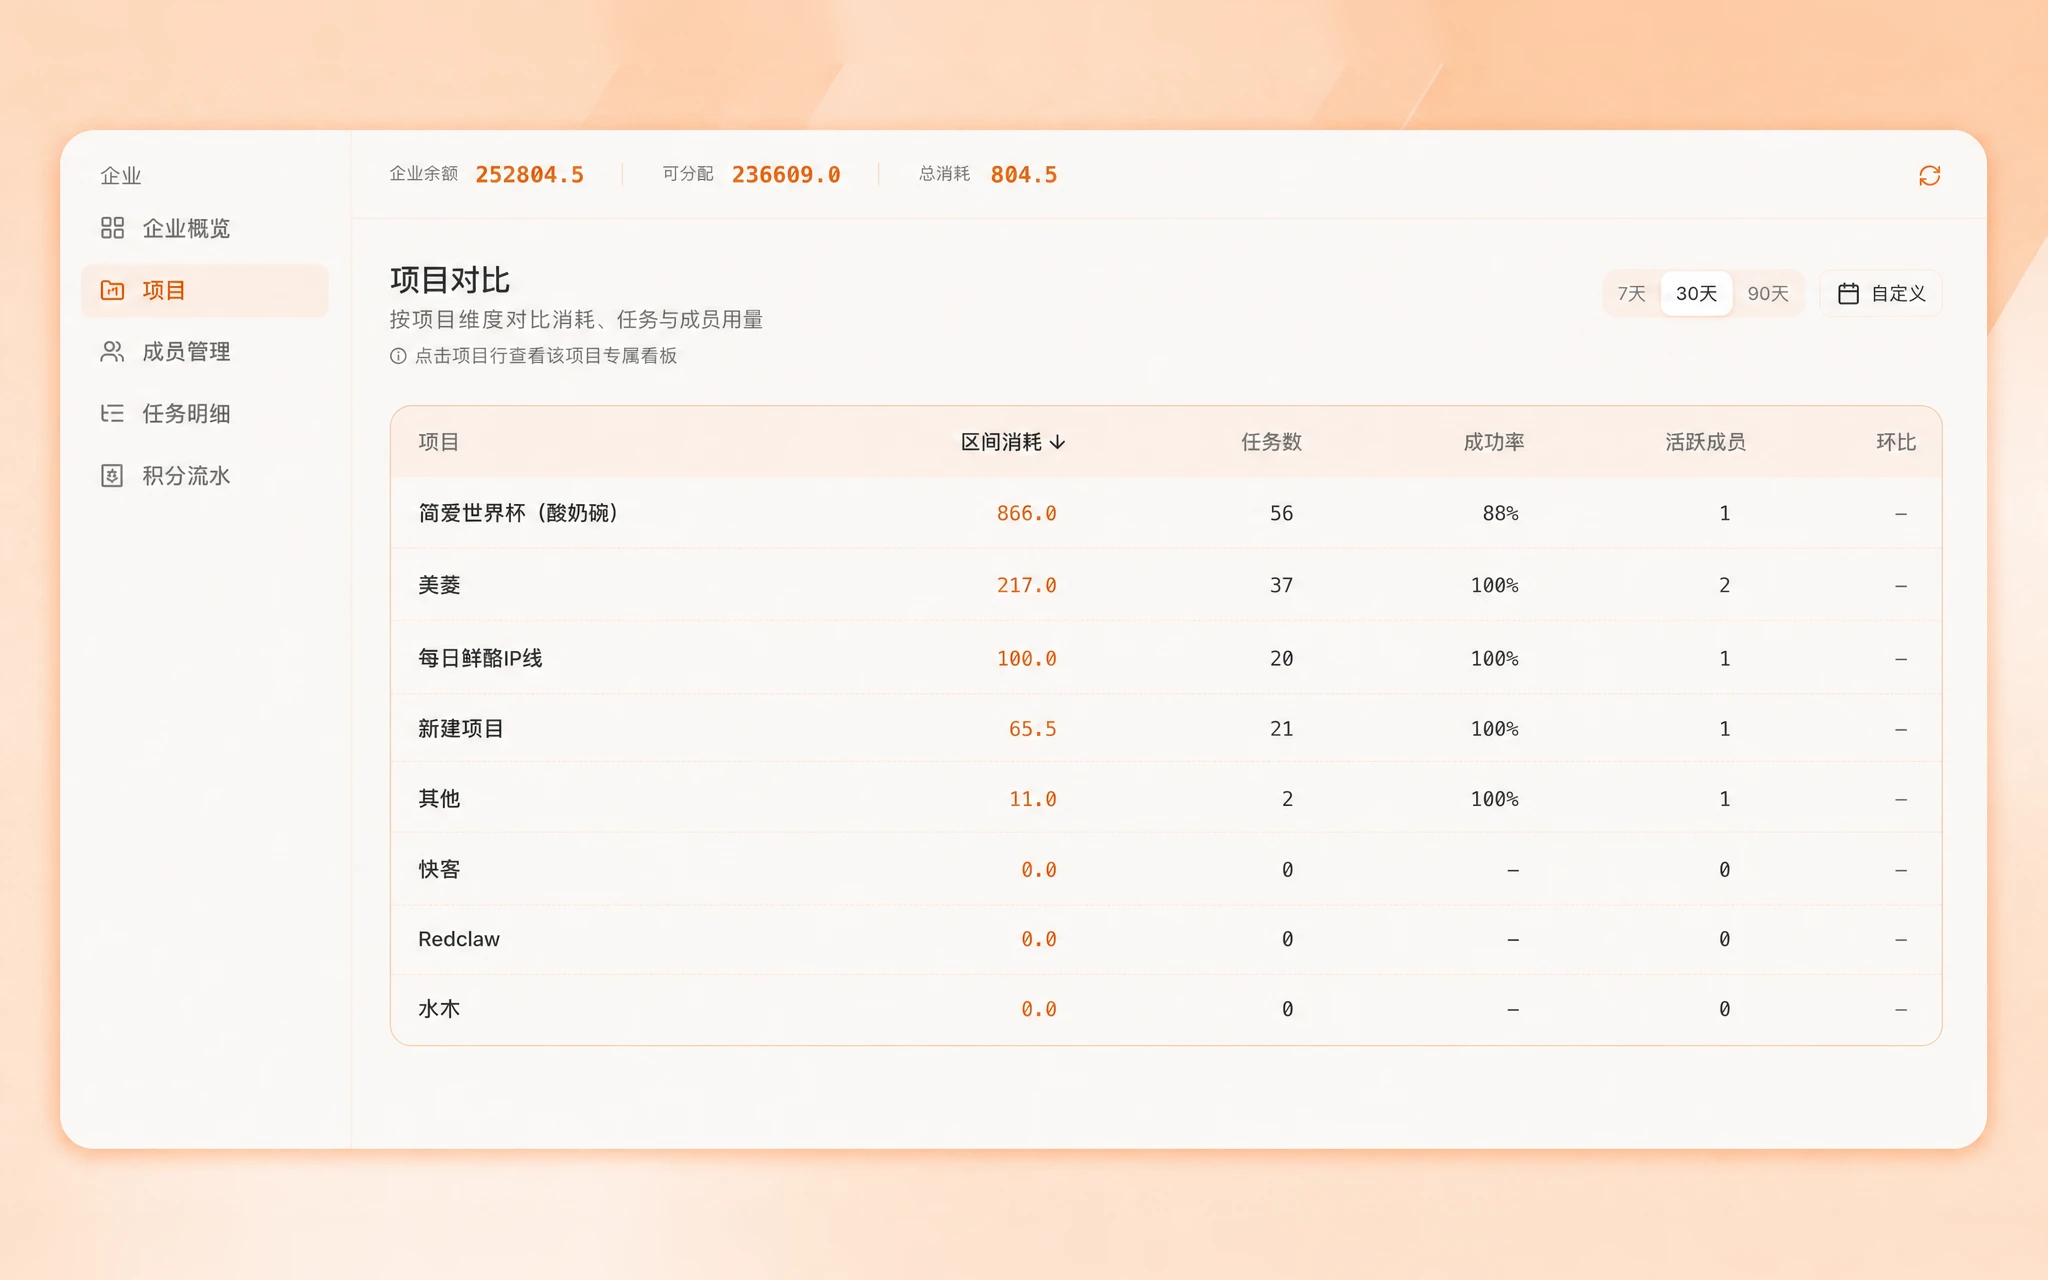Select the 30天 time range
The image size is (2048, 1280).
point(1696,293)
